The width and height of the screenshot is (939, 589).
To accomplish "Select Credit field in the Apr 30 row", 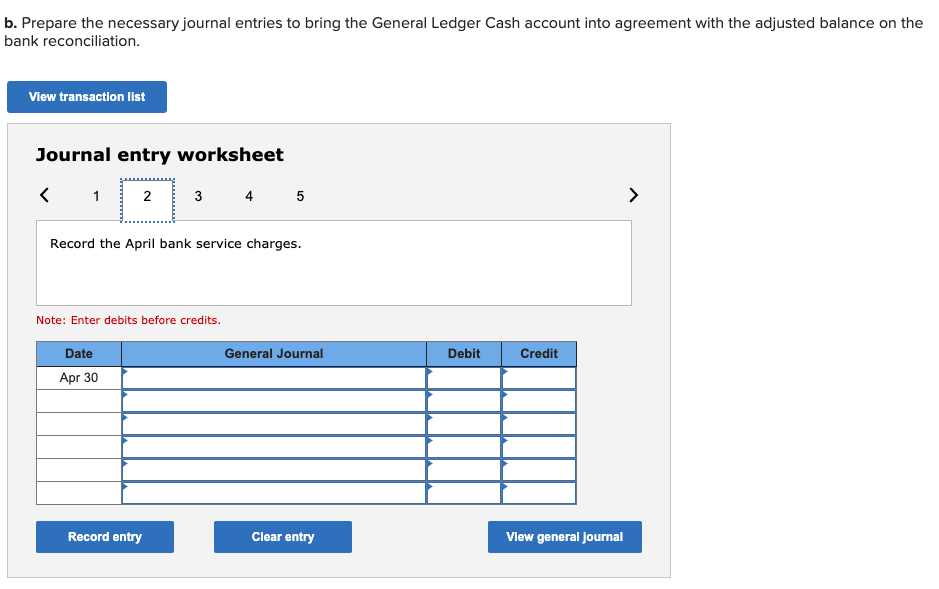I will (x=539, y=378).
